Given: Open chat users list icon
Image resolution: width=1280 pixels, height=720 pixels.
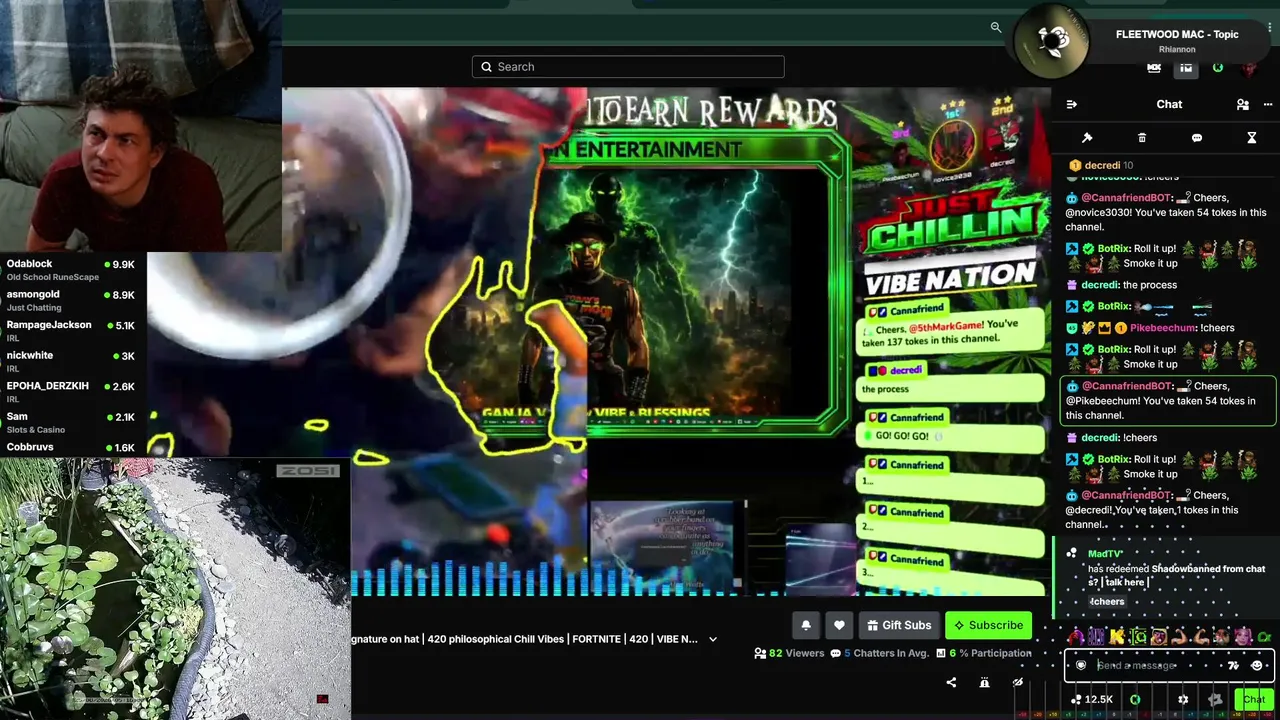Looking at the screenshot, I should tap(1242, 104).
